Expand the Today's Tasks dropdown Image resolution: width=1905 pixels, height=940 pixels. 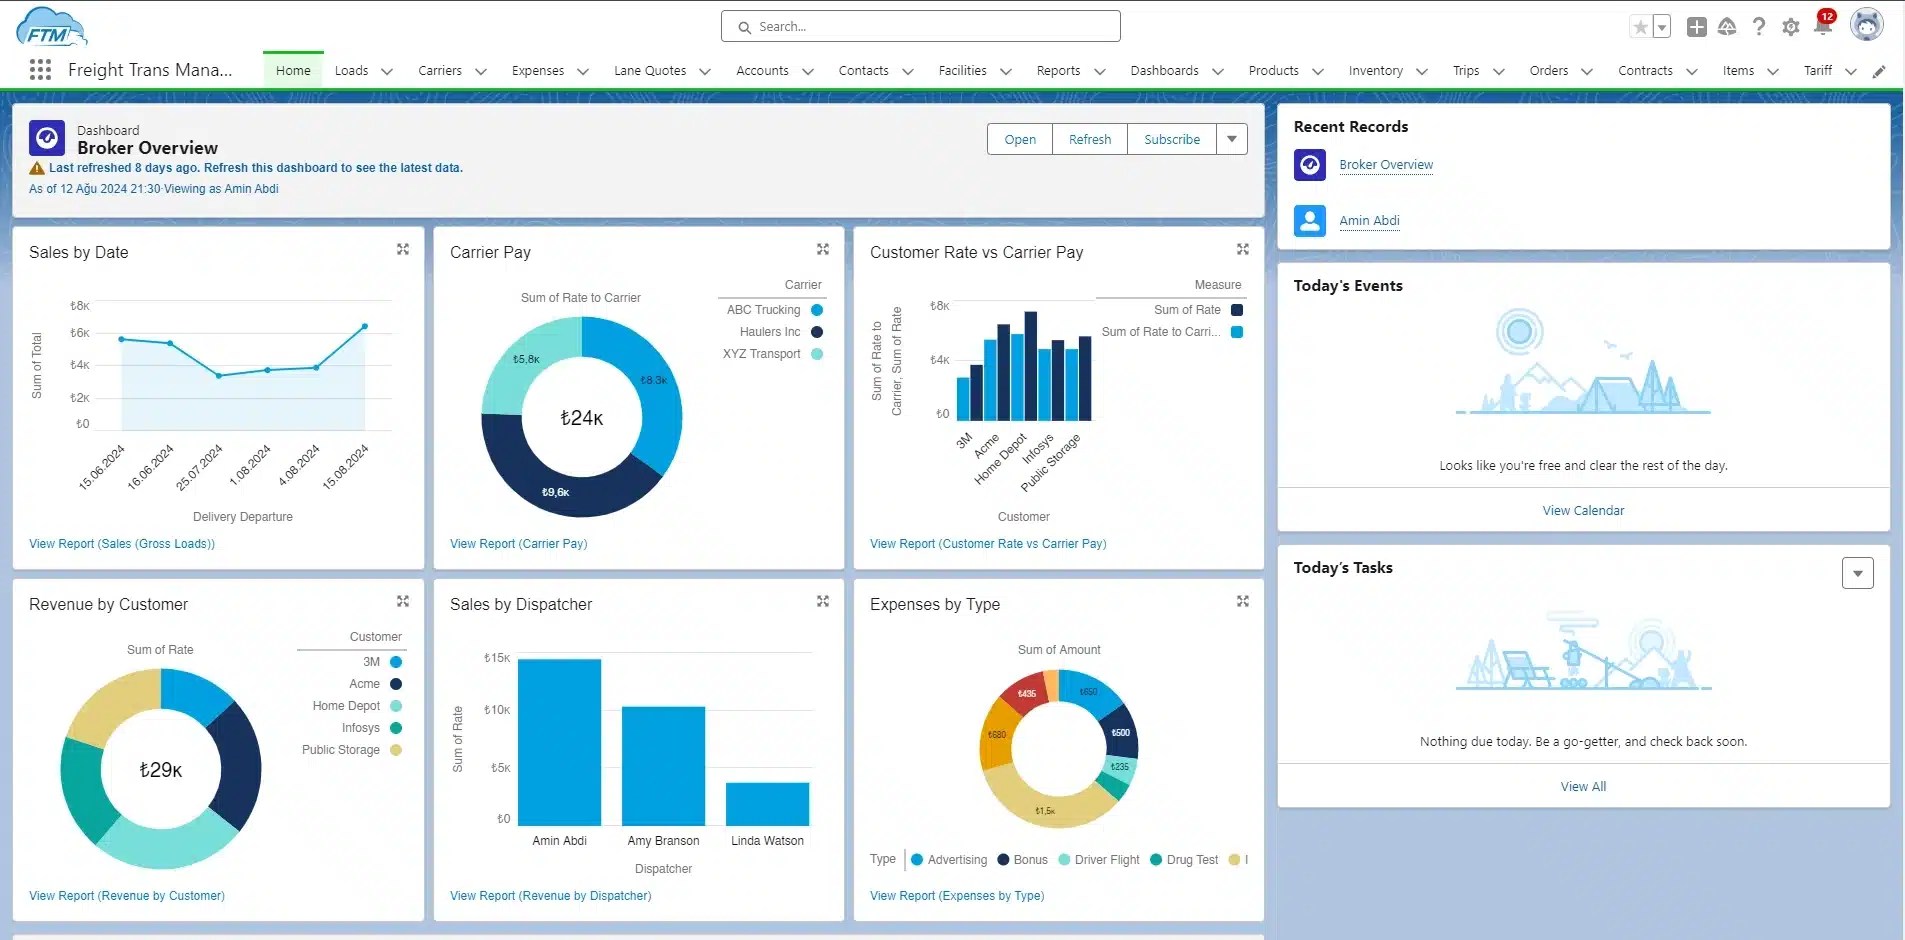pyautogui.click(x=1857, y=572)
